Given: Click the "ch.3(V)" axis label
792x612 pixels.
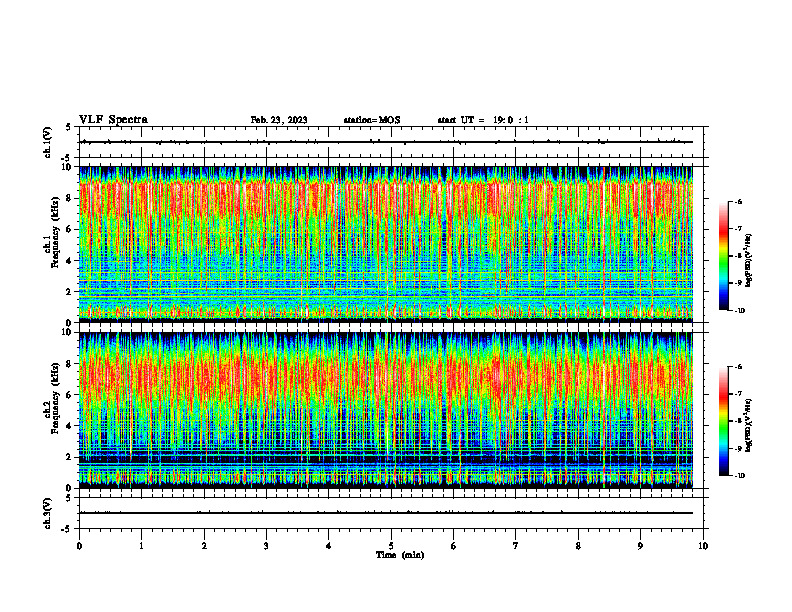Looking at the screenshot, I should (48, 513).
